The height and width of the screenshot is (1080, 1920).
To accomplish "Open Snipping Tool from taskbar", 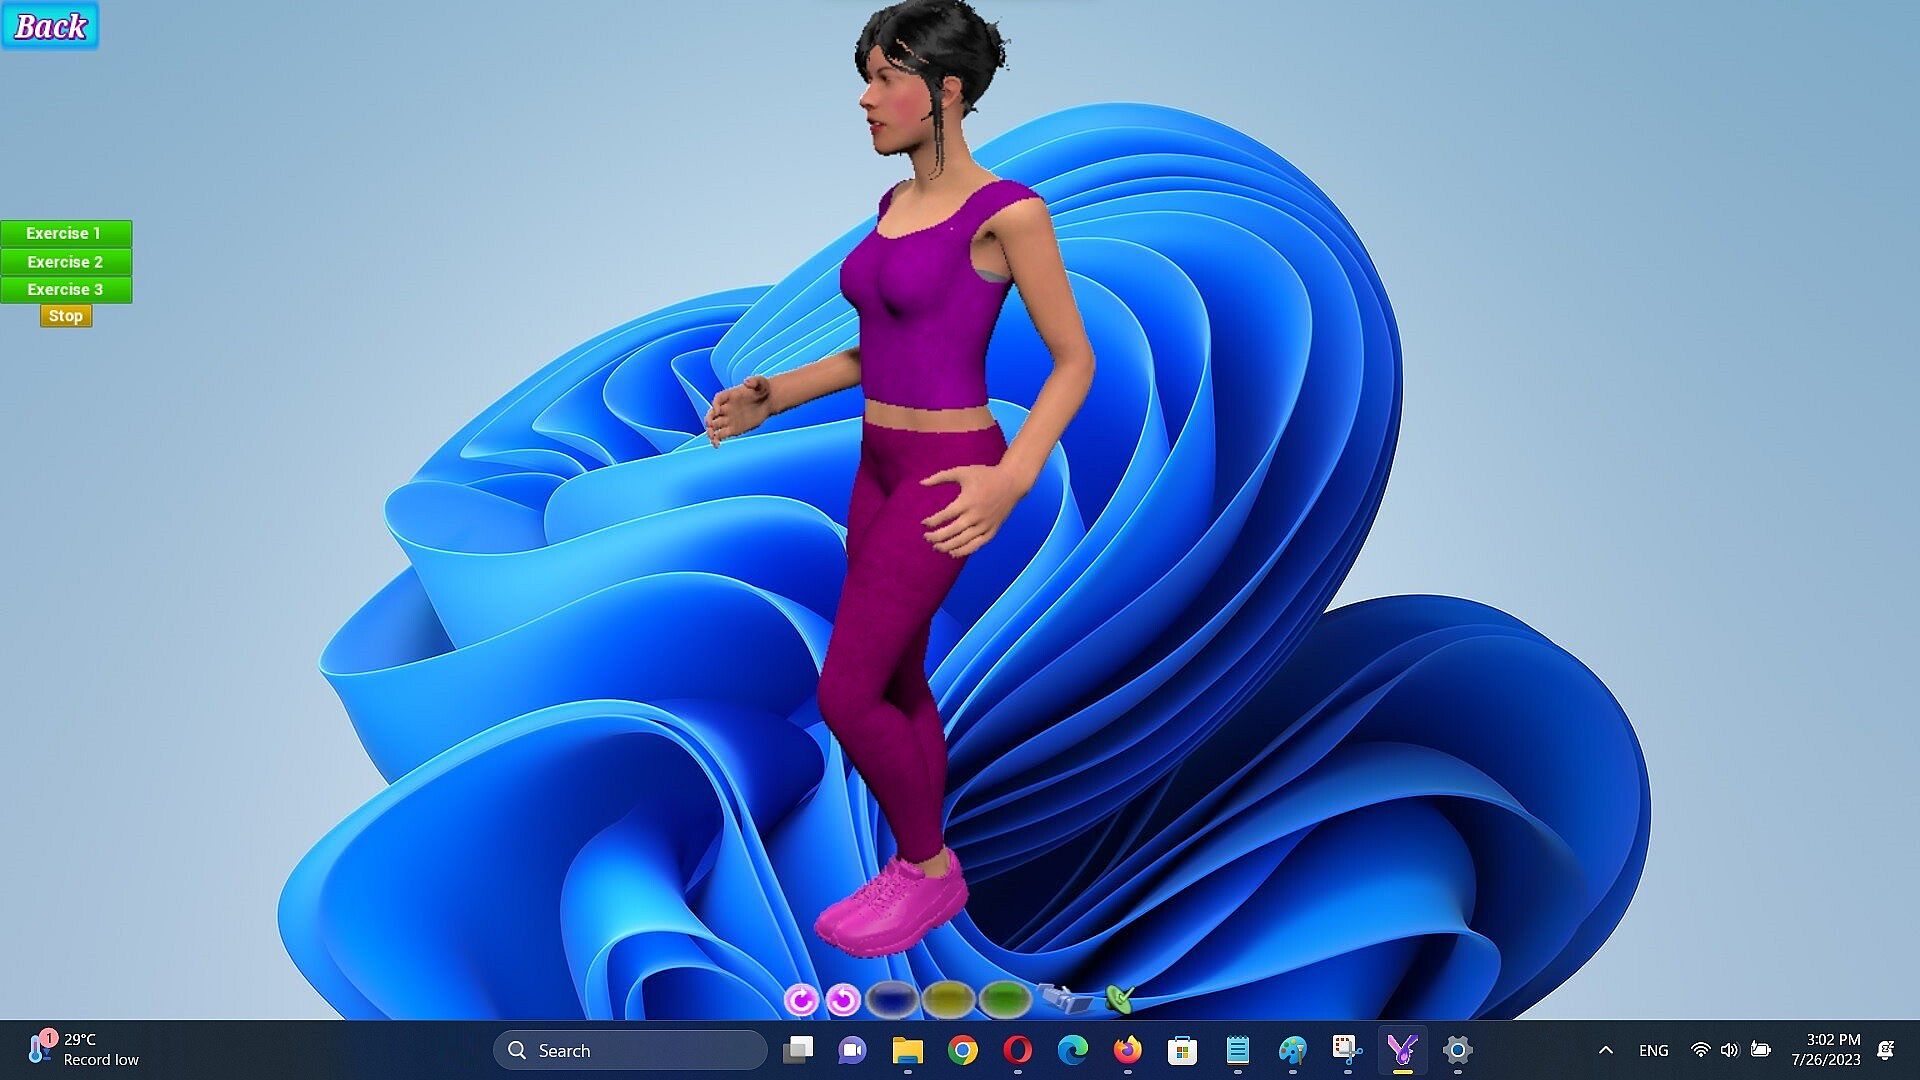I will pyautogui.click(x=1347, y=1050).
